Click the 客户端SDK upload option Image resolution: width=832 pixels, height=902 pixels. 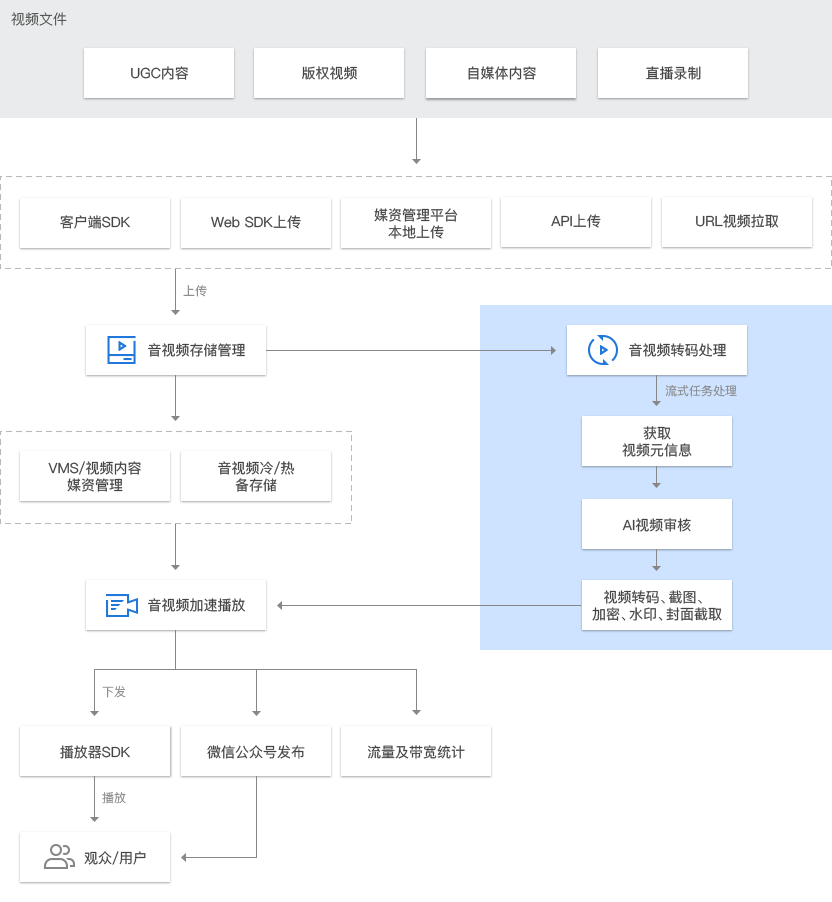95,223
